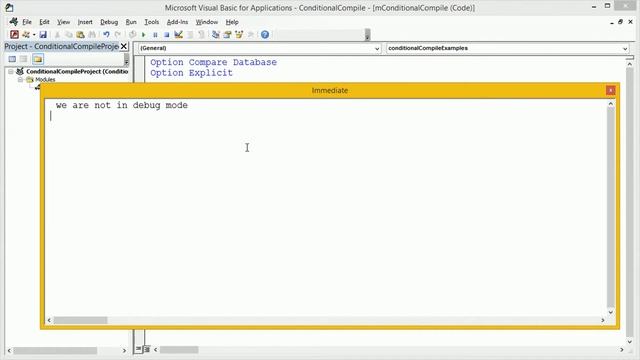Save the project with the floppy icon
Viewport: 640px width, 360px height.
(x=43, y=35)
